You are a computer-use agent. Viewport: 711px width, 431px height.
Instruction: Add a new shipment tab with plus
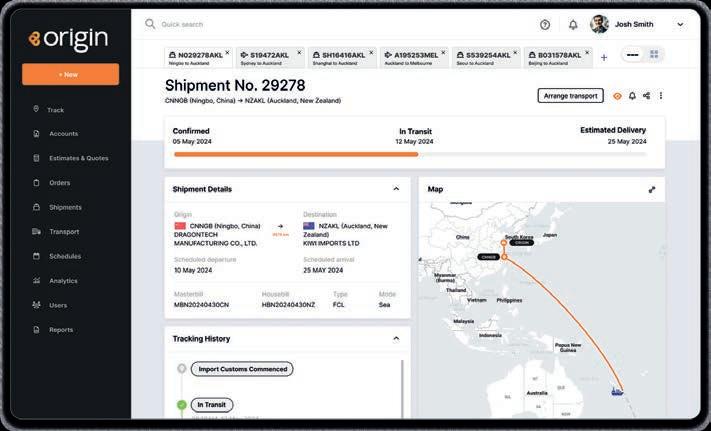(x=603, y=57)
